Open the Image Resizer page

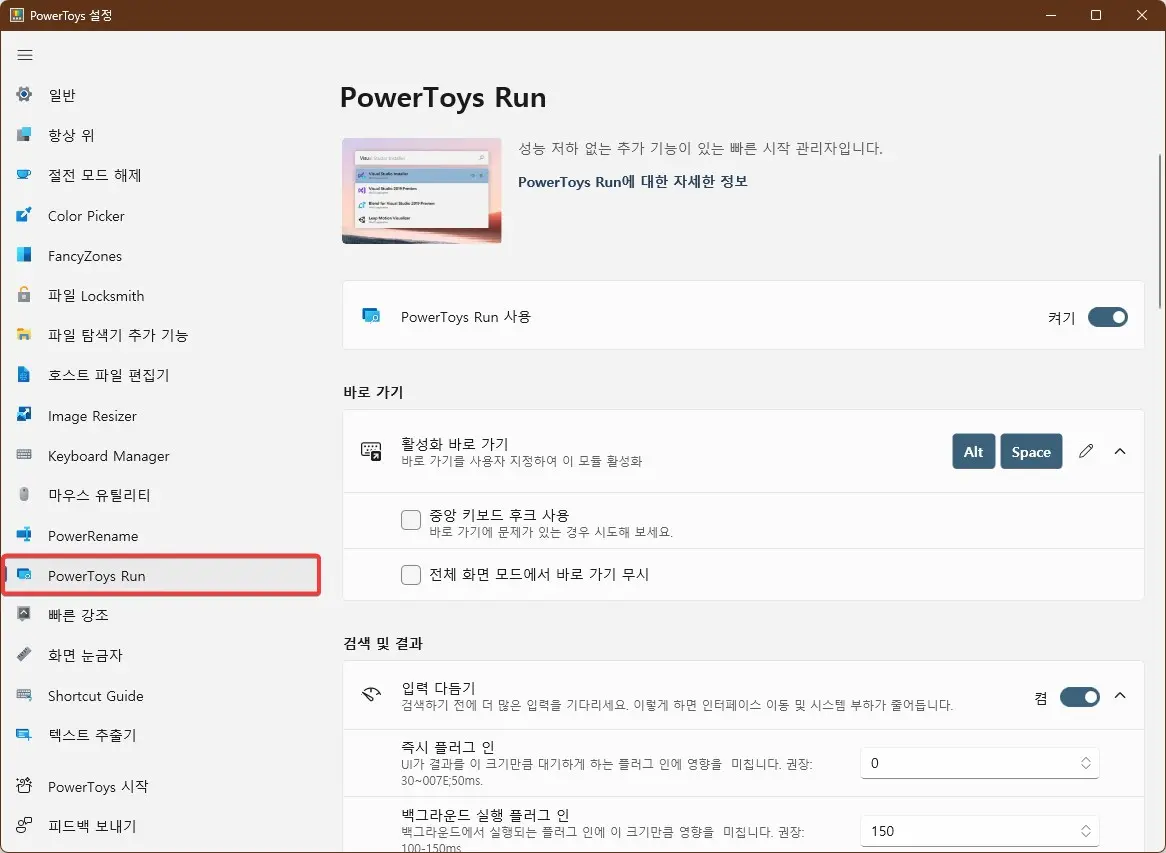pos(161,415)
